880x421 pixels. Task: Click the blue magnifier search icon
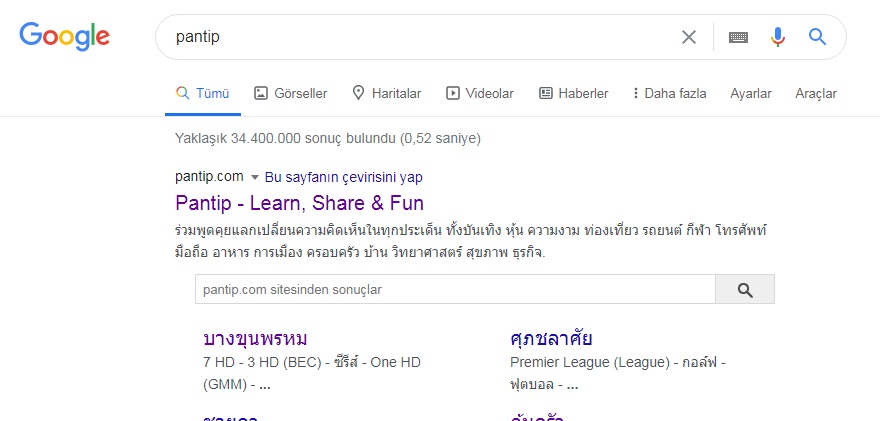[817, 37]
